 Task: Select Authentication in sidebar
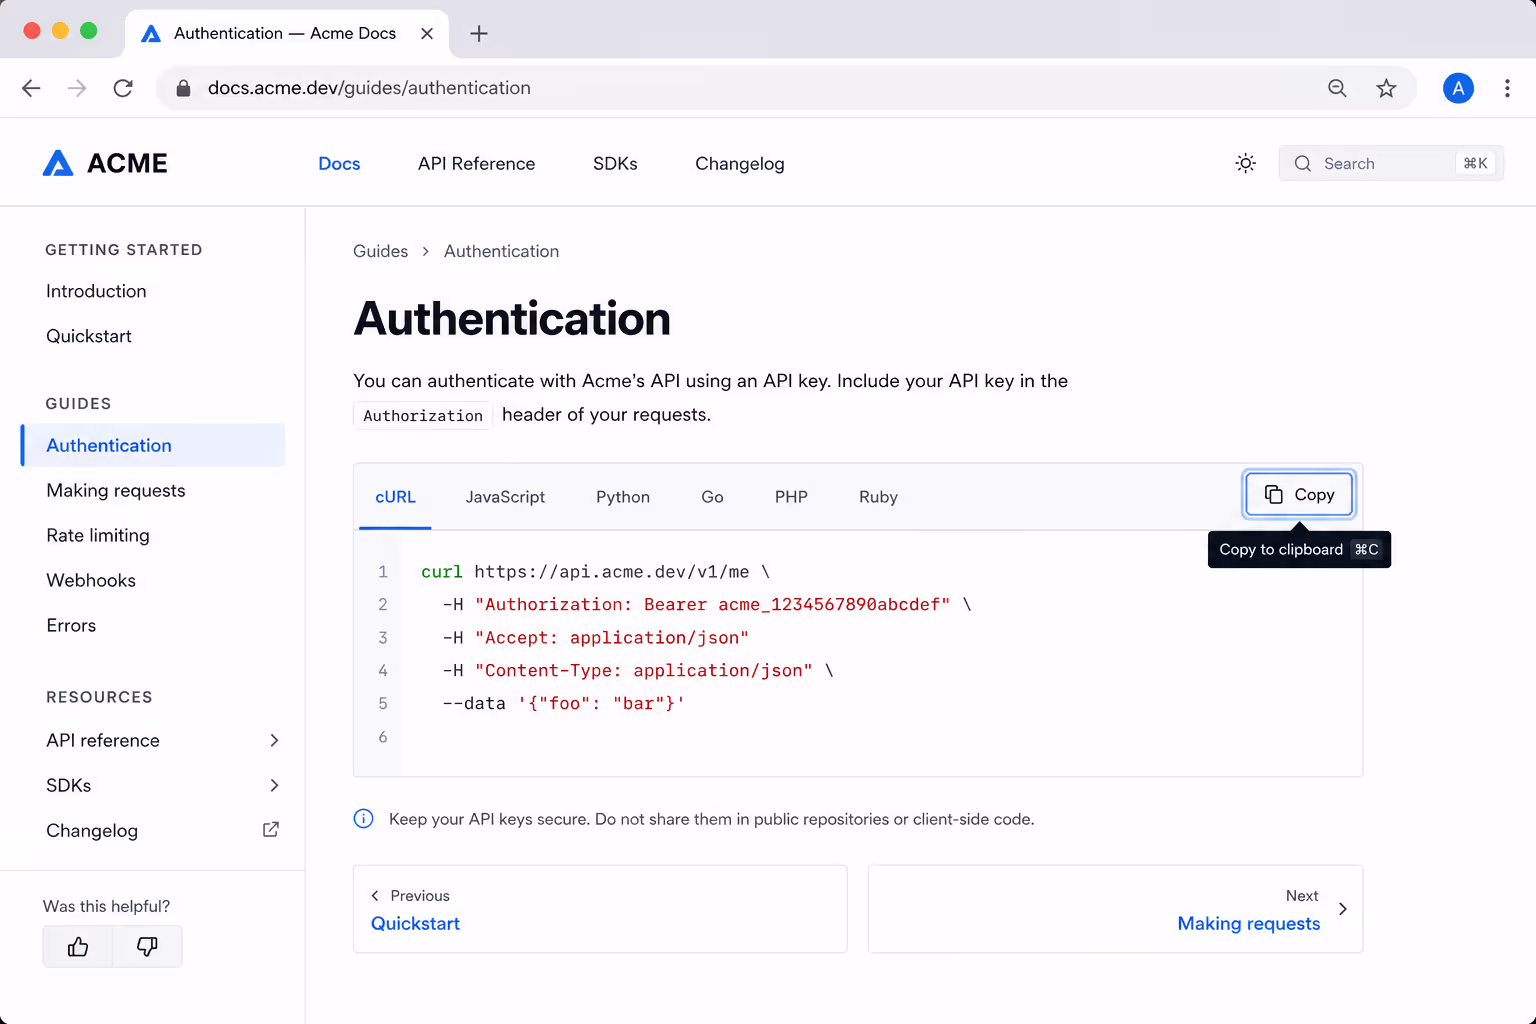click(153, 445)
